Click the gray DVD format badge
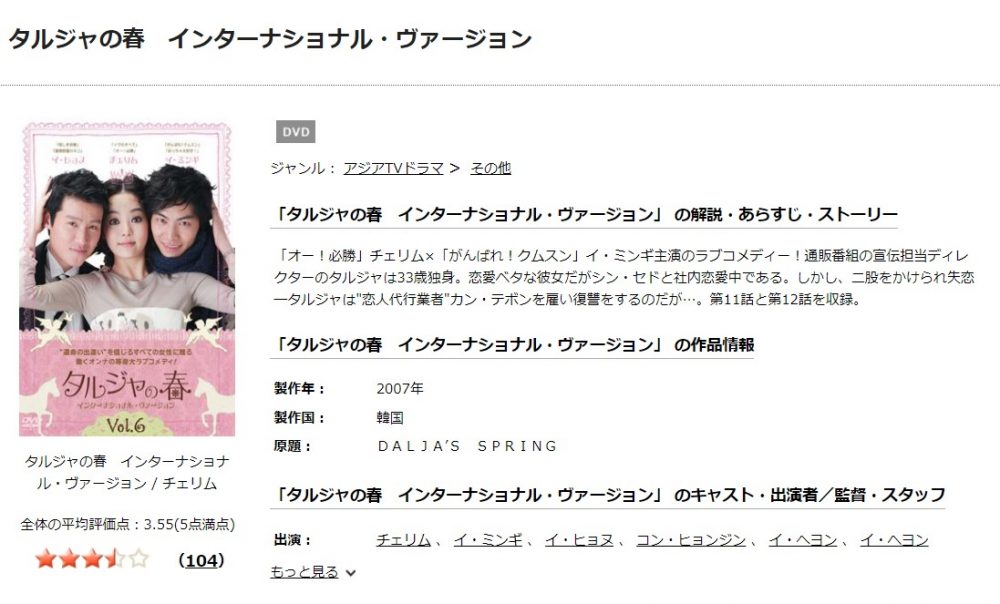Image resolution: width=1000 pixels, height=604 pixels. (x=295, y=132)
